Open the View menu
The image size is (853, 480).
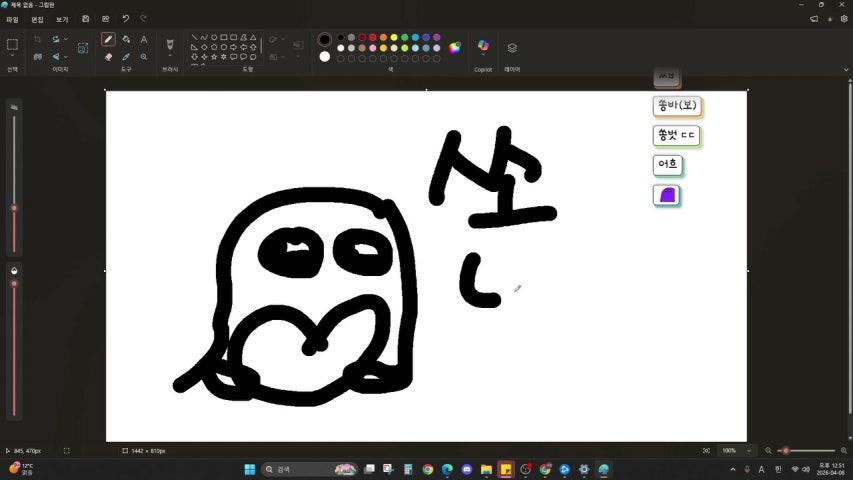[x=62, y=20]
